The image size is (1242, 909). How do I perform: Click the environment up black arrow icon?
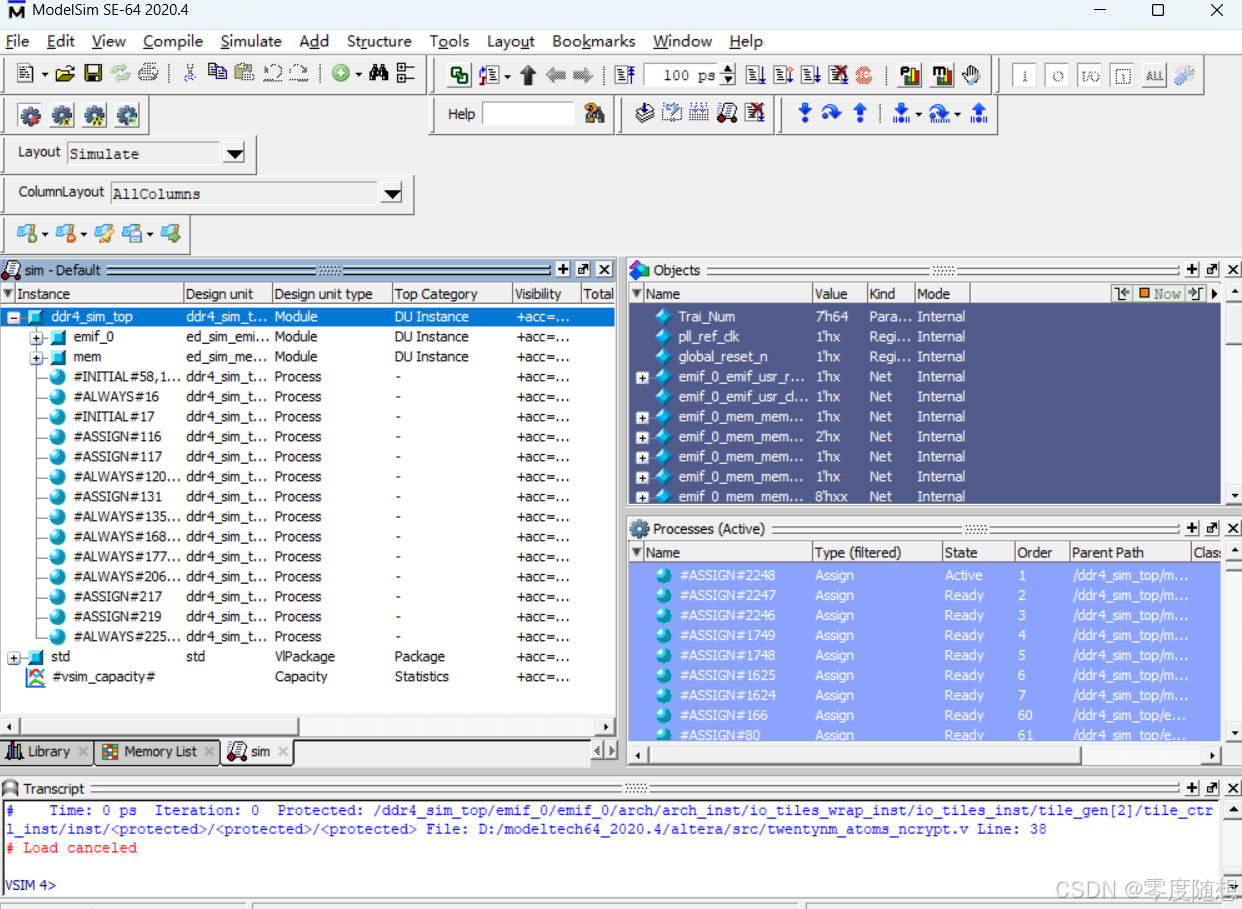528,75
